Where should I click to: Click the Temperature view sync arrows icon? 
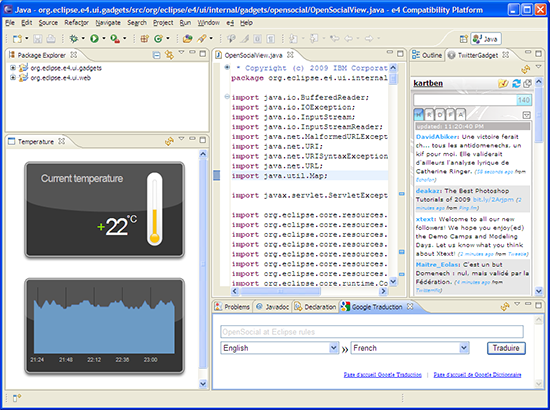pyautogui.click(x=169, y=141)
